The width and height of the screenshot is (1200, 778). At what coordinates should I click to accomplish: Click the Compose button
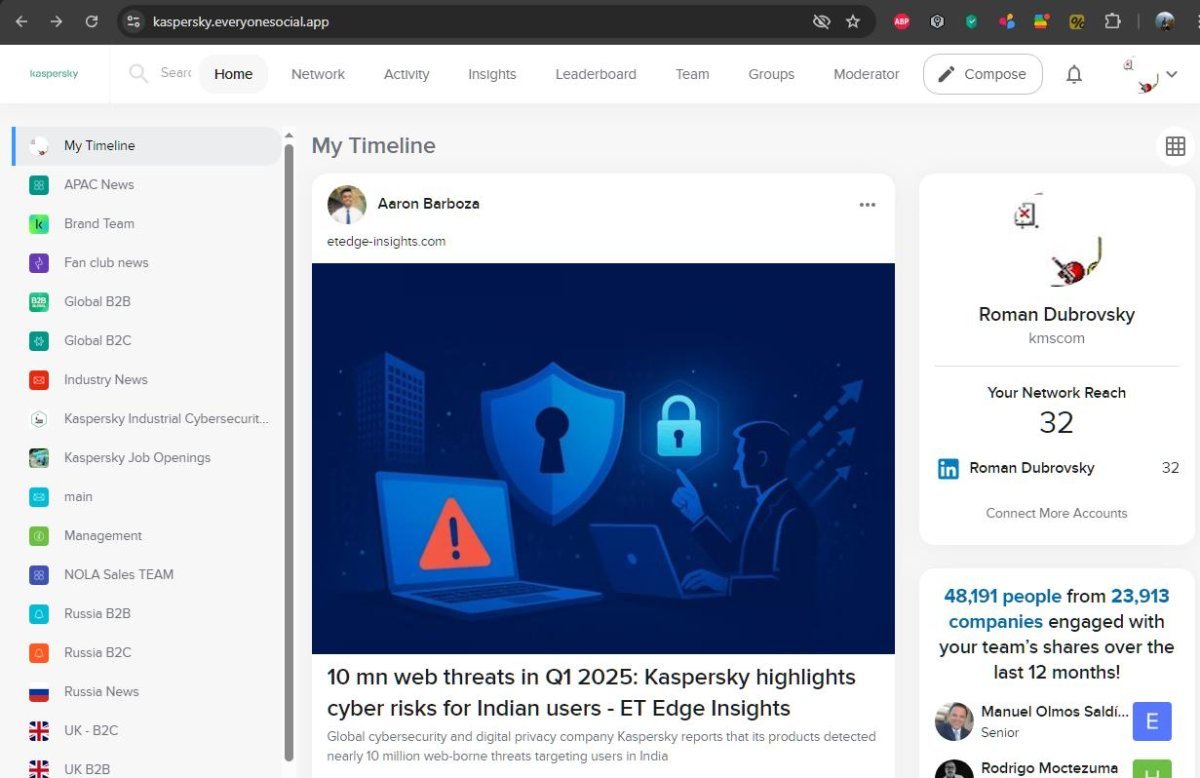982,74
